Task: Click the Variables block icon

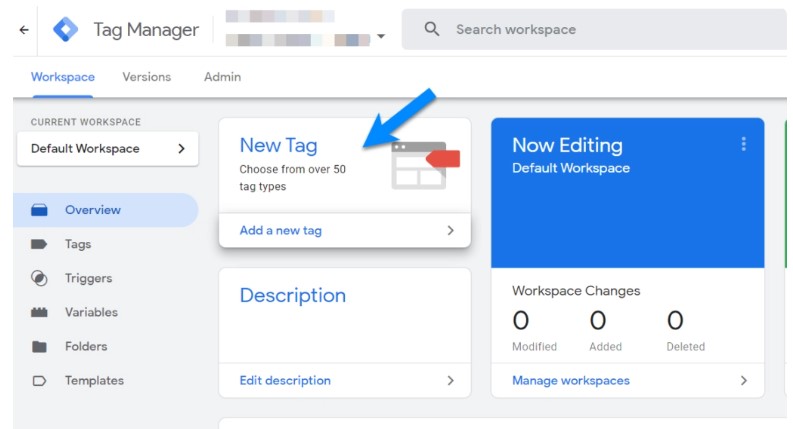Action: pyautogui.click(x=39, y=312)
